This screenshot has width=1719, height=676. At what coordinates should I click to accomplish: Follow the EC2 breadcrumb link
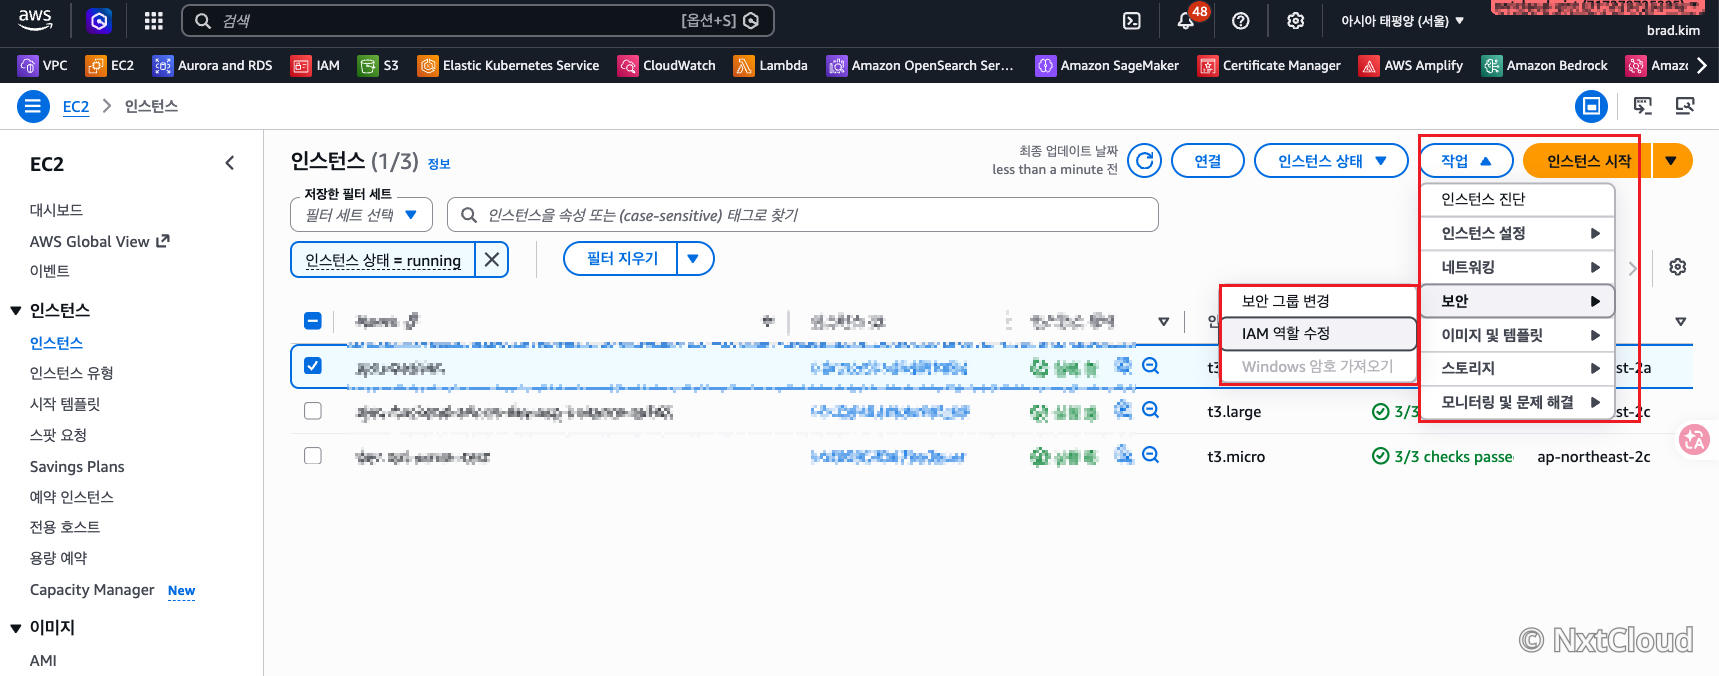(76, 106)
